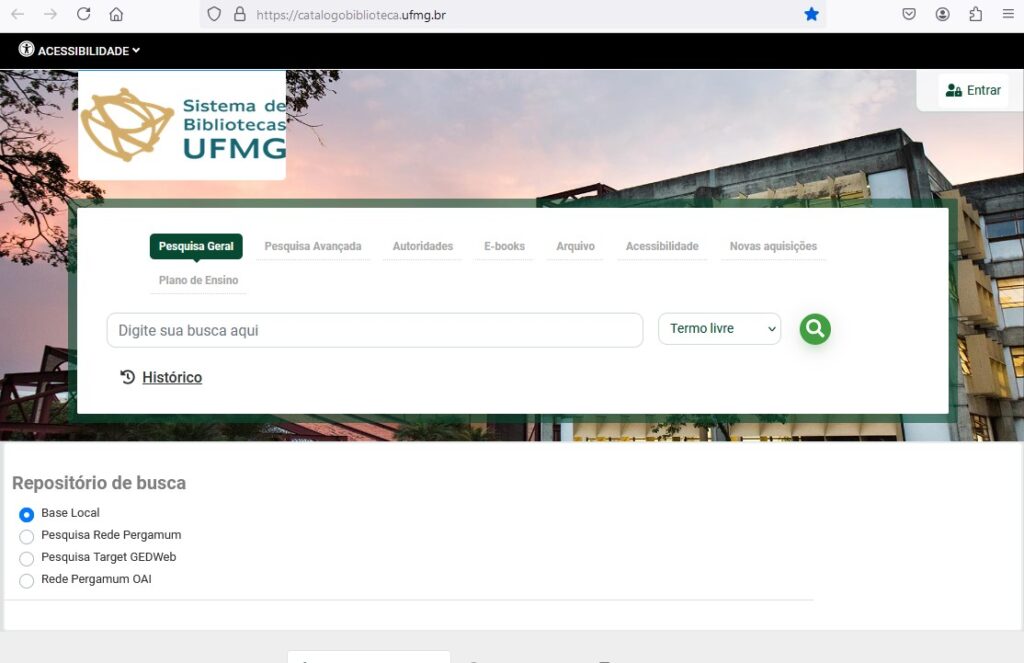Open the Termo livre dropdown
The image size is (1024, 663).
point(719,329)
